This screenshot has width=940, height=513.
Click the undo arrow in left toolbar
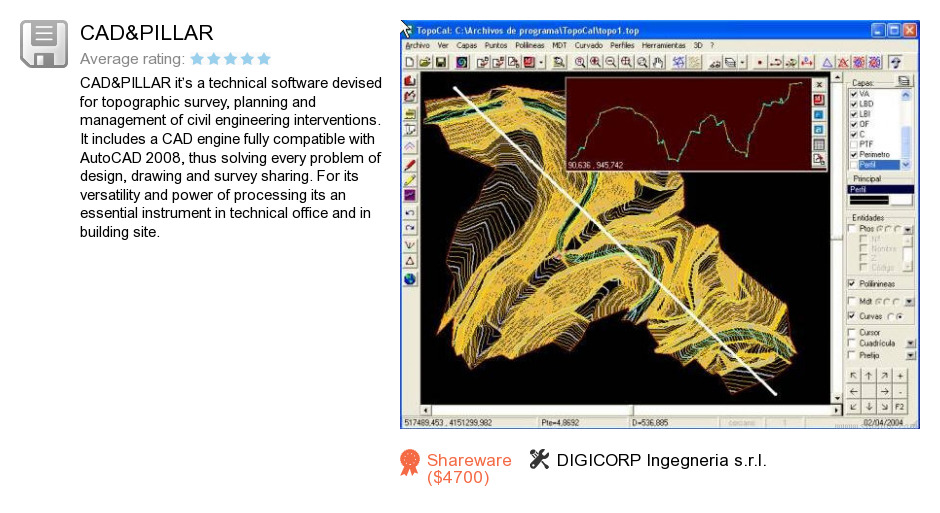tap(410, 213)
